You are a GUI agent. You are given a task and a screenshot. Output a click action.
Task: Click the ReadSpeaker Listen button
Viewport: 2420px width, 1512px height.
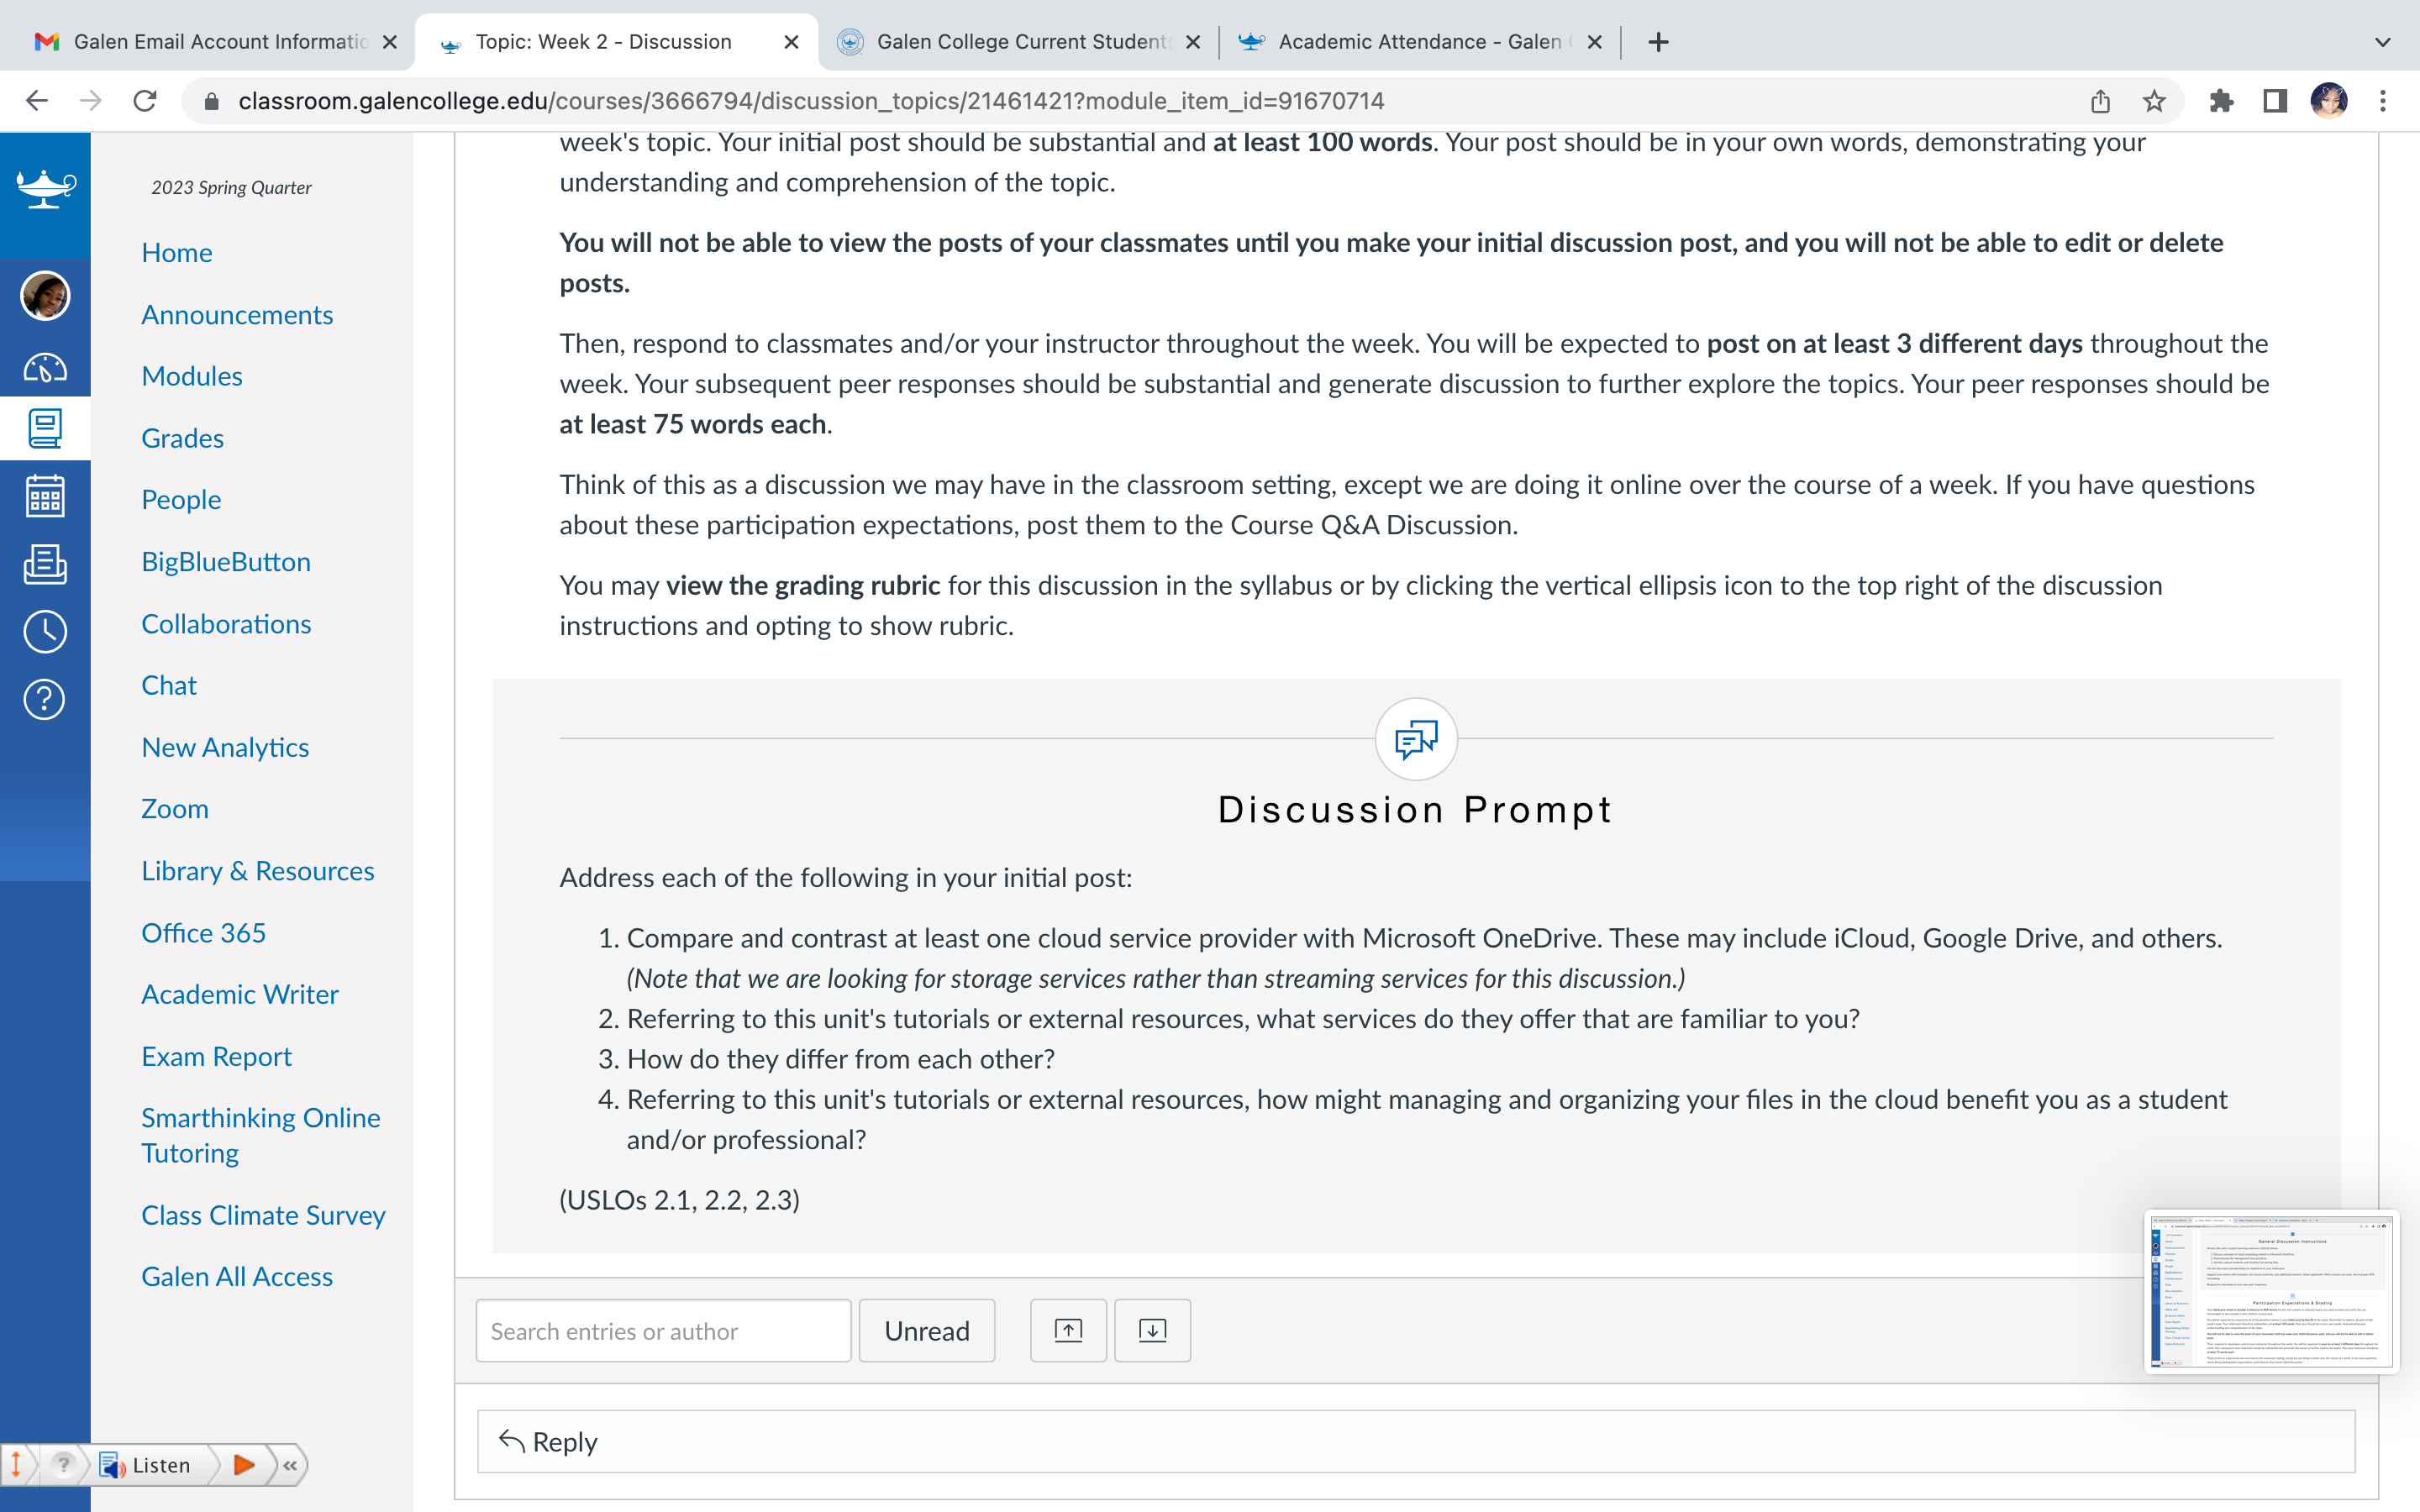tap(147, 1466)
